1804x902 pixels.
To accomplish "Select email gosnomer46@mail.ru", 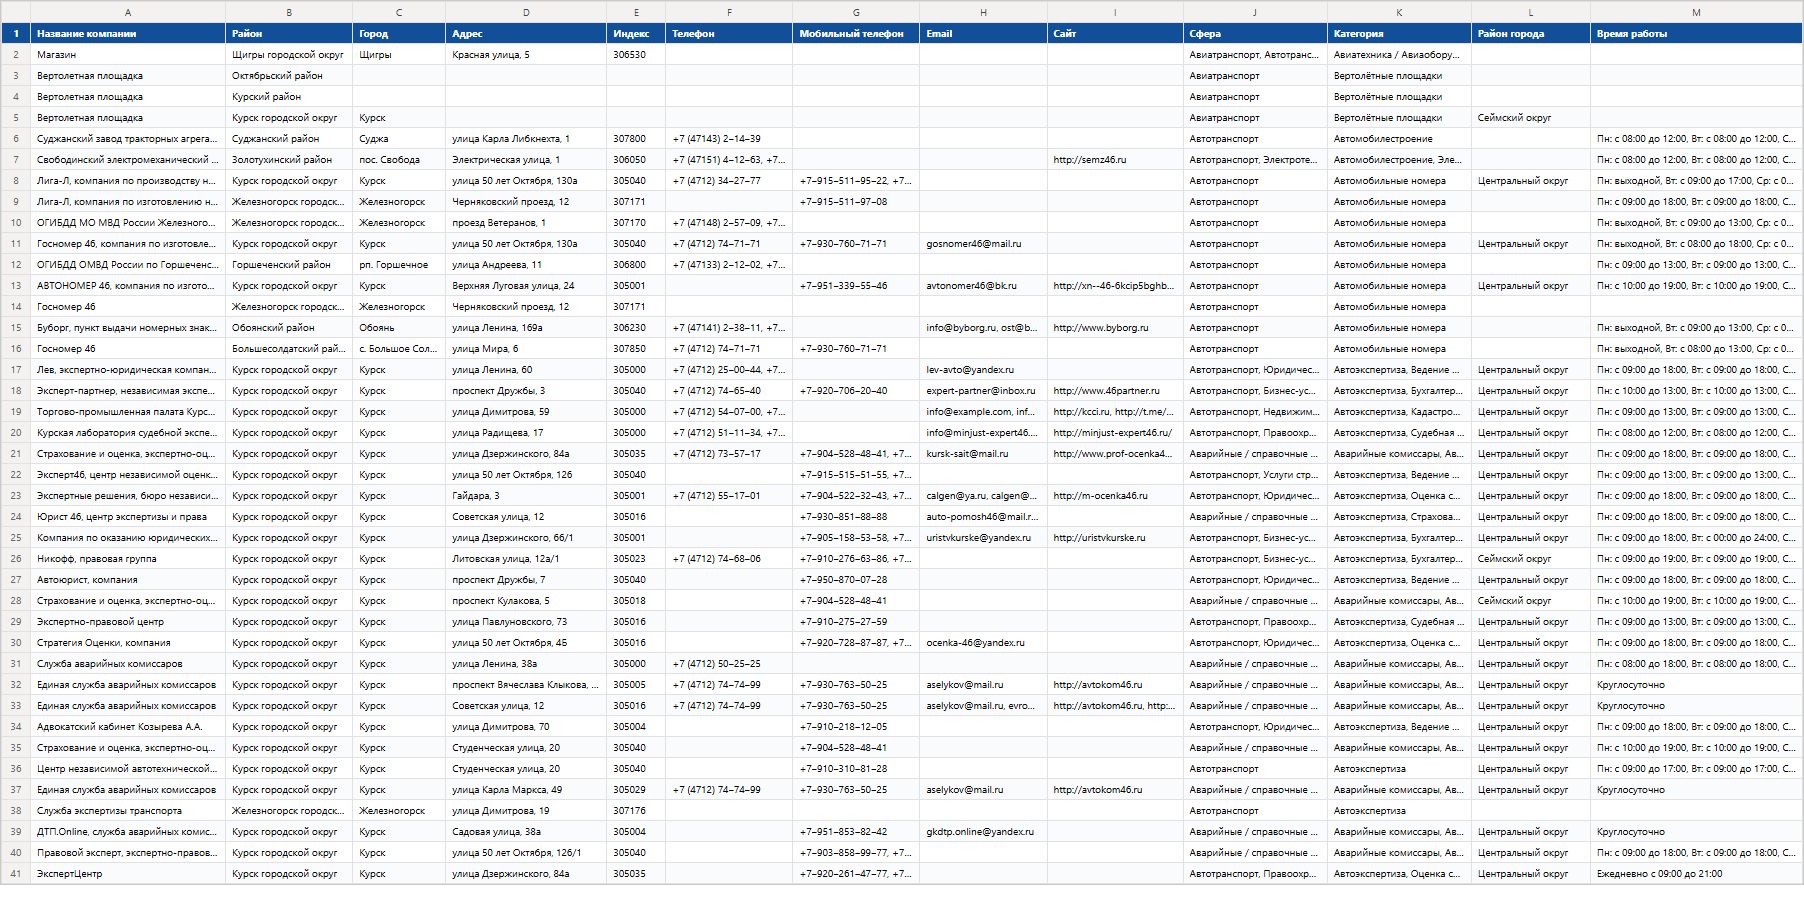I will (x=983, y=244).
